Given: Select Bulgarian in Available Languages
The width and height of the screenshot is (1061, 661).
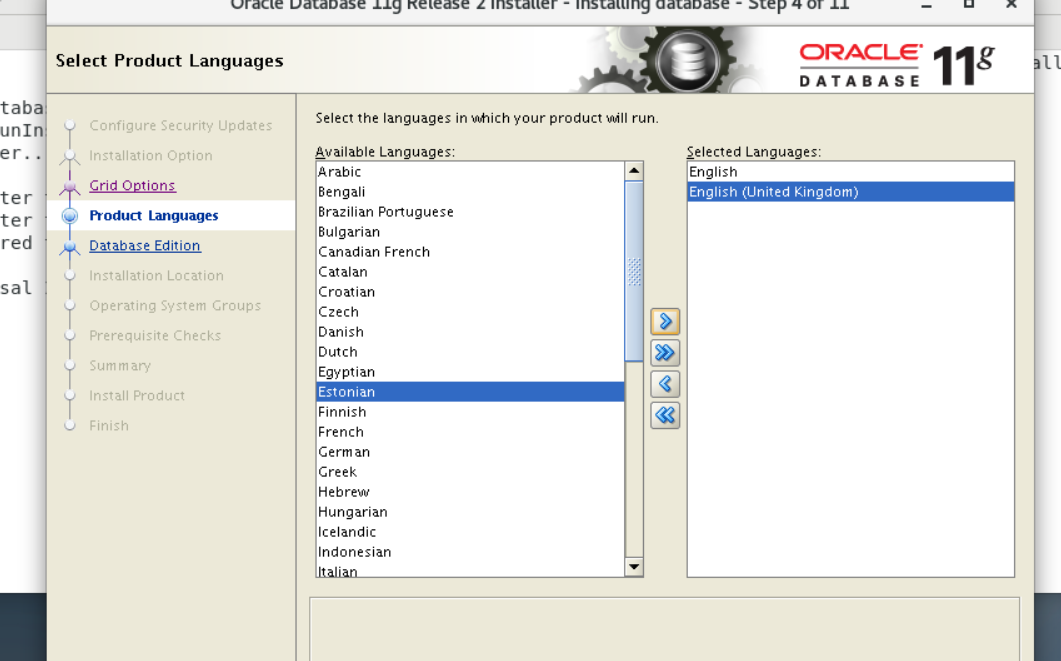Looking at the screenshot, I should pos(470,232).
